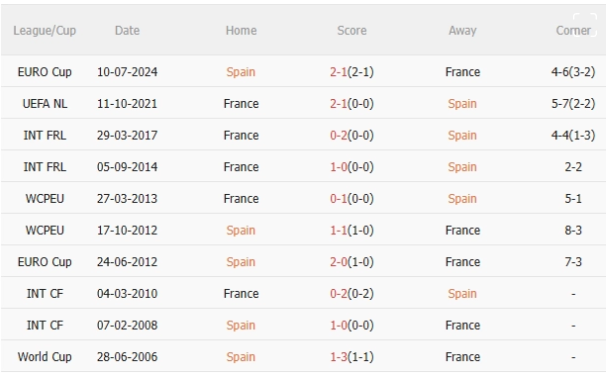Click France home team in UEFA NL row

click(241, 104)
